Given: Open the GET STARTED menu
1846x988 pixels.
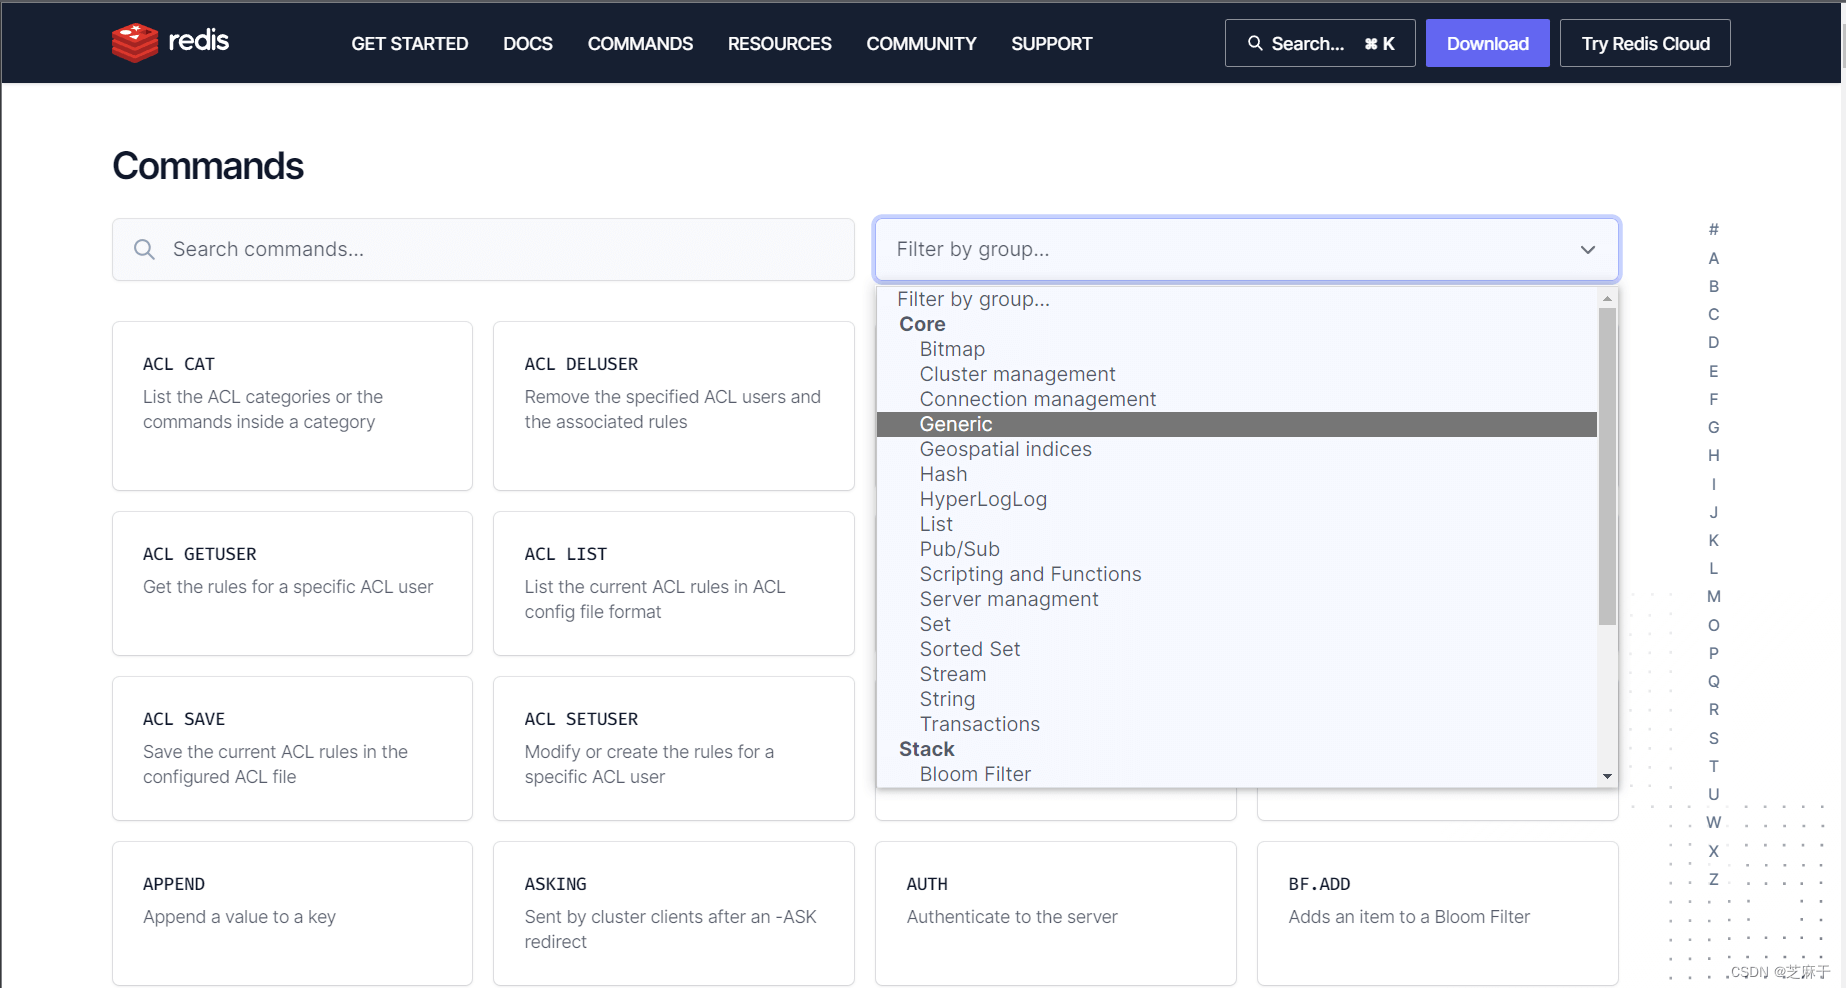Looking at the screenshot, I should [x=410, y=44].
